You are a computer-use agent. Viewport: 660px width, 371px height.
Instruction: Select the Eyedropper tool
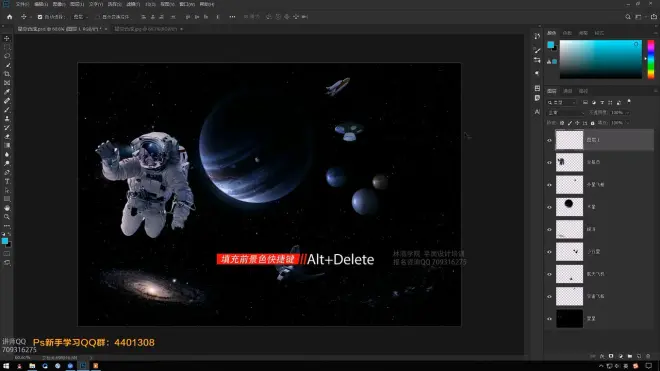tap(7, 92)
